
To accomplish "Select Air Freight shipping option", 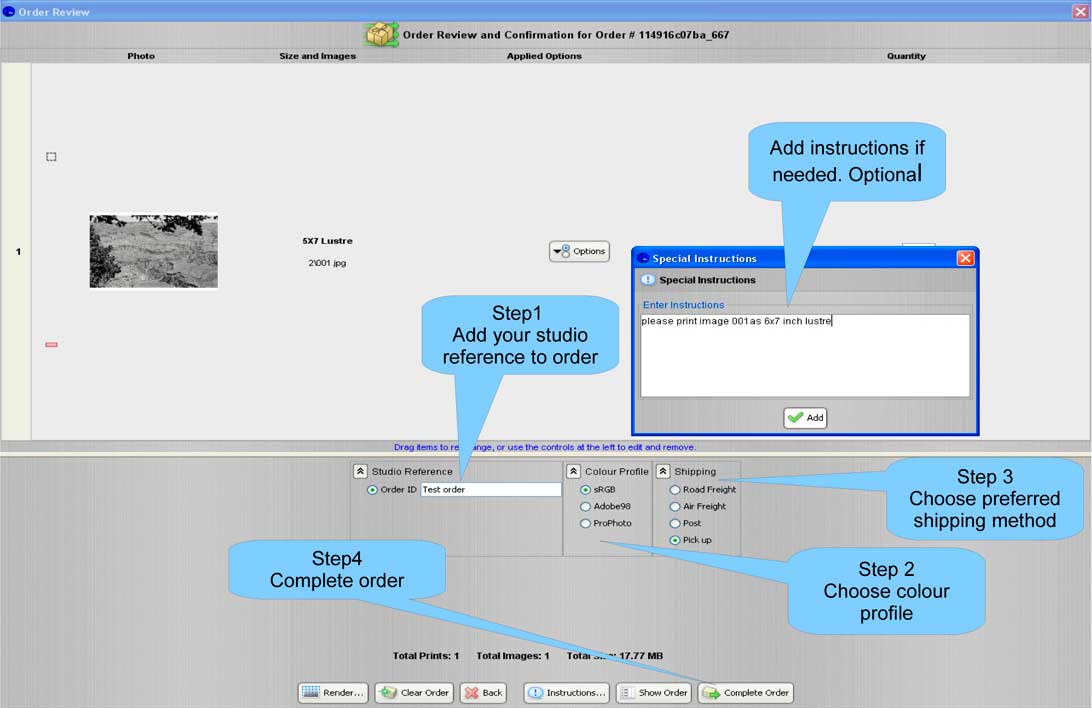I will [675, 507].
